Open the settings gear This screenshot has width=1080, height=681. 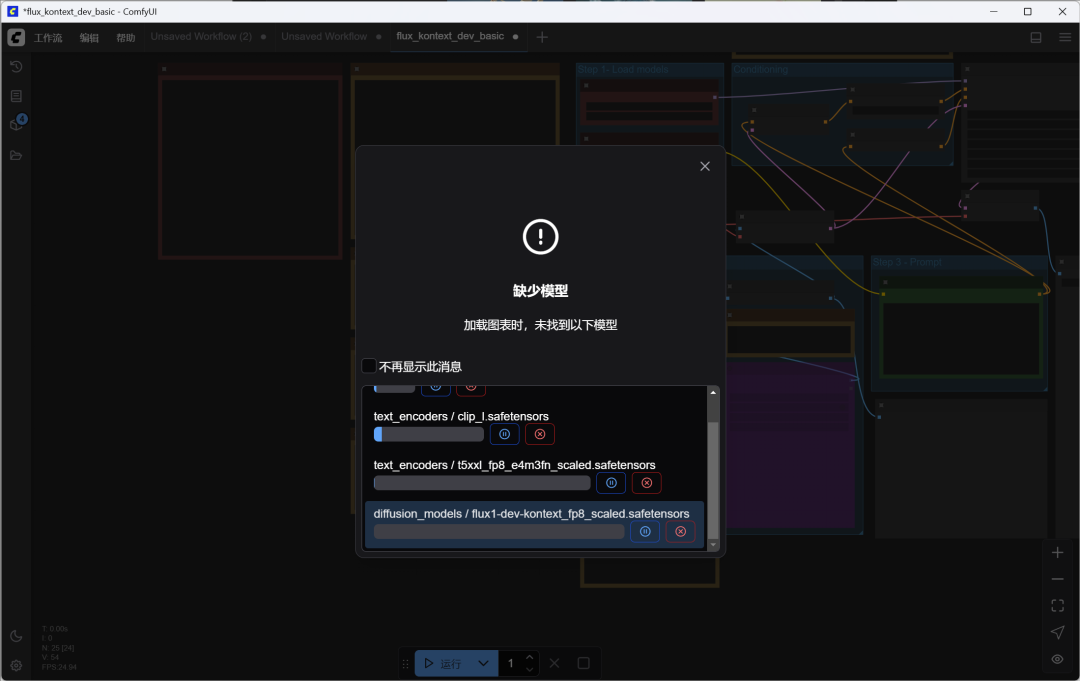coord(16,666)
